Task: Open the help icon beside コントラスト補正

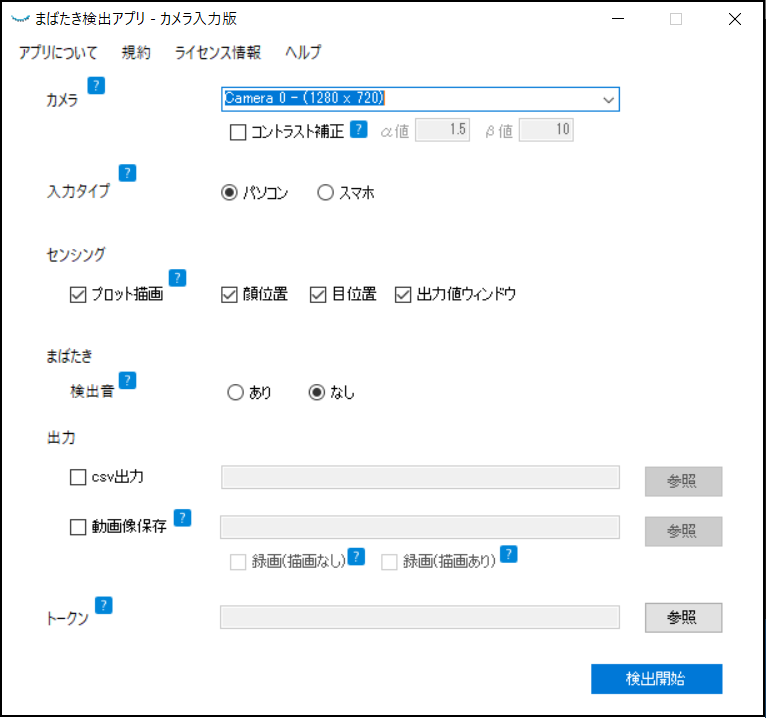Action: pos(359,129)
